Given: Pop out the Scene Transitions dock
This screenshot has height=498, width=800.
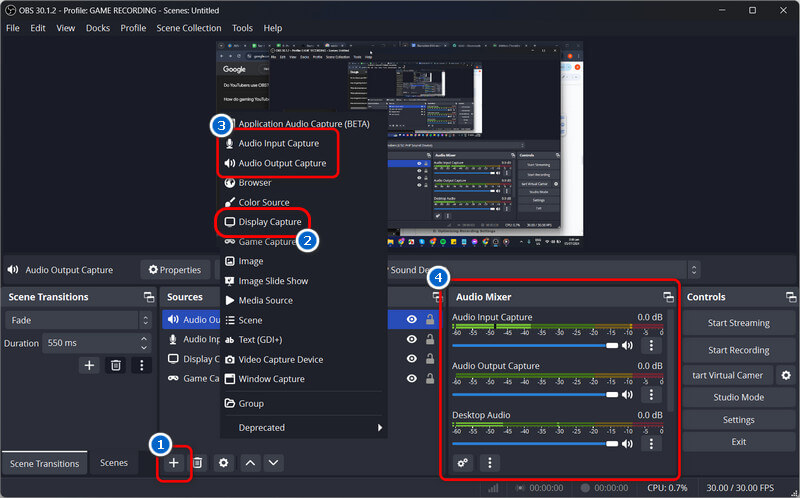Looking at the screenshot, I should [x=148, y=297].
